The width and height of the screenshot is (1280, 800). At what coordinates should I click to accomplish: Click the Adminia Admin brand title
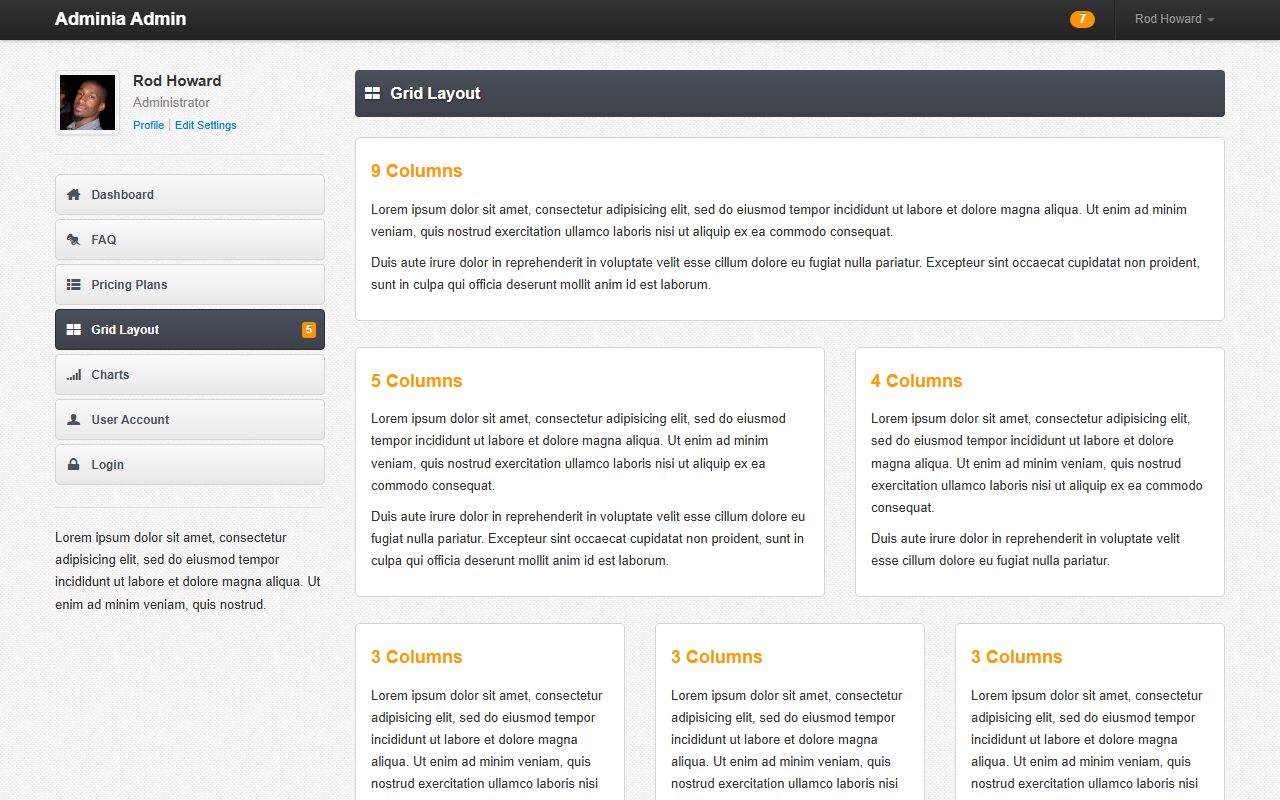tap(120, 18)
